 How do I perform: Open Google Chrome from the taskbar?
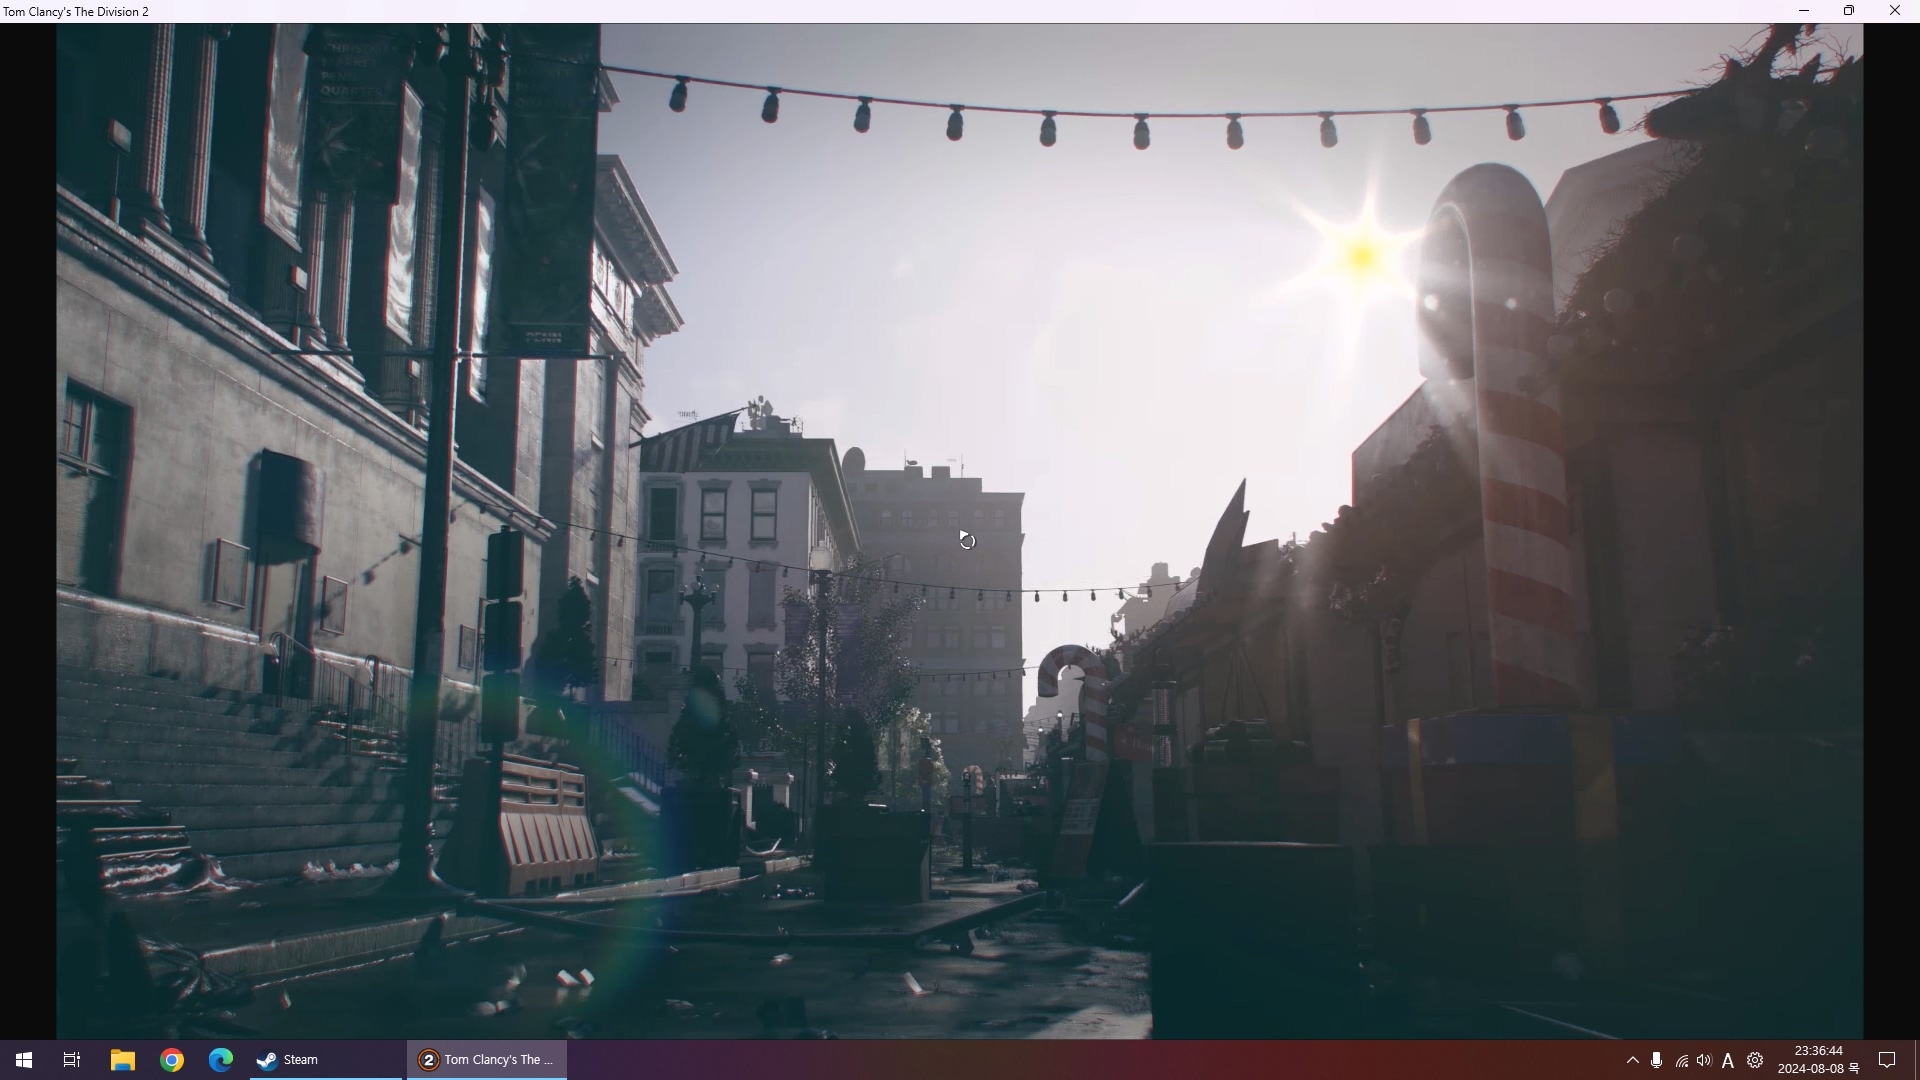click(x=172, y=1060)
